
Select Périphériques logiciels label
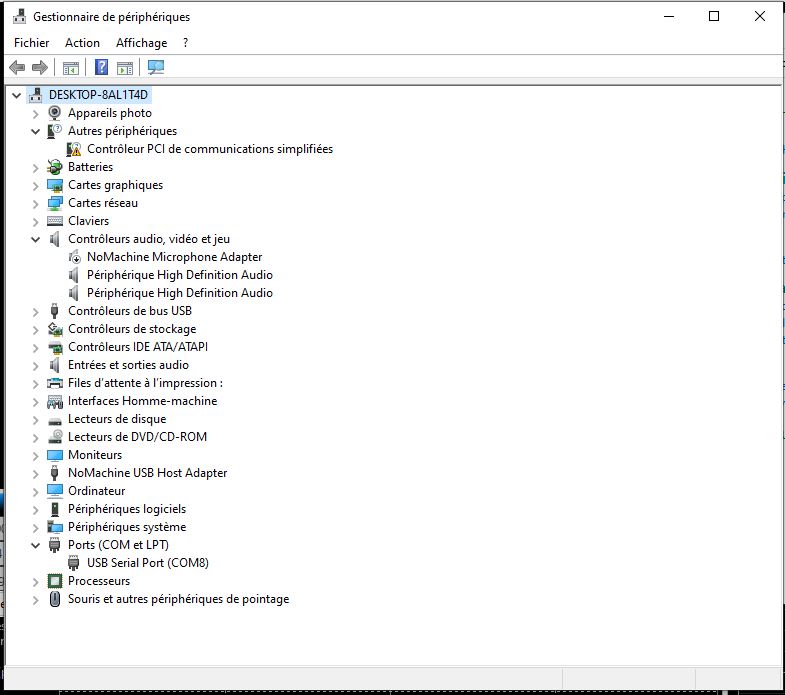[127, 509]
